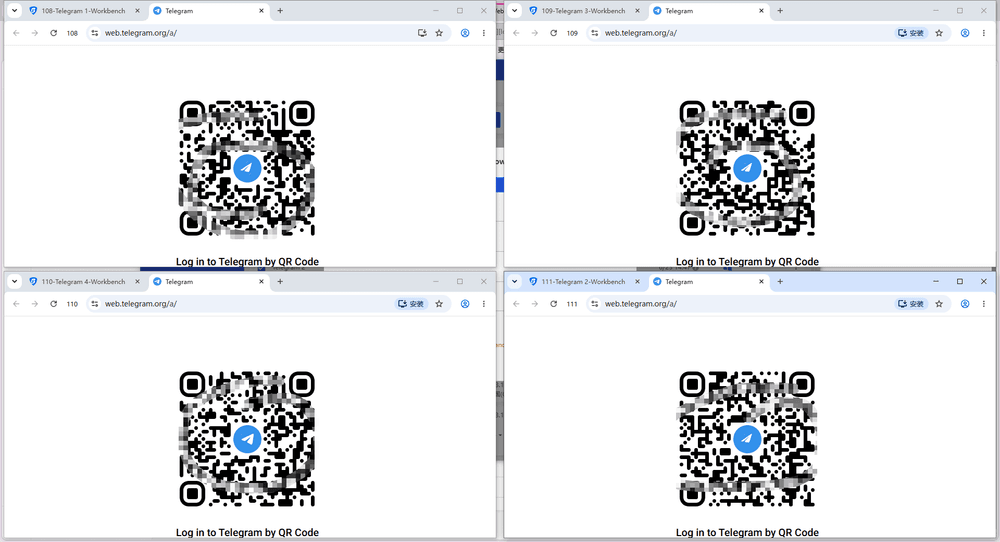Open Chrome three-dot menu in 111 window
Screen dimensions: 1000x542
click(x=983, y=304)
